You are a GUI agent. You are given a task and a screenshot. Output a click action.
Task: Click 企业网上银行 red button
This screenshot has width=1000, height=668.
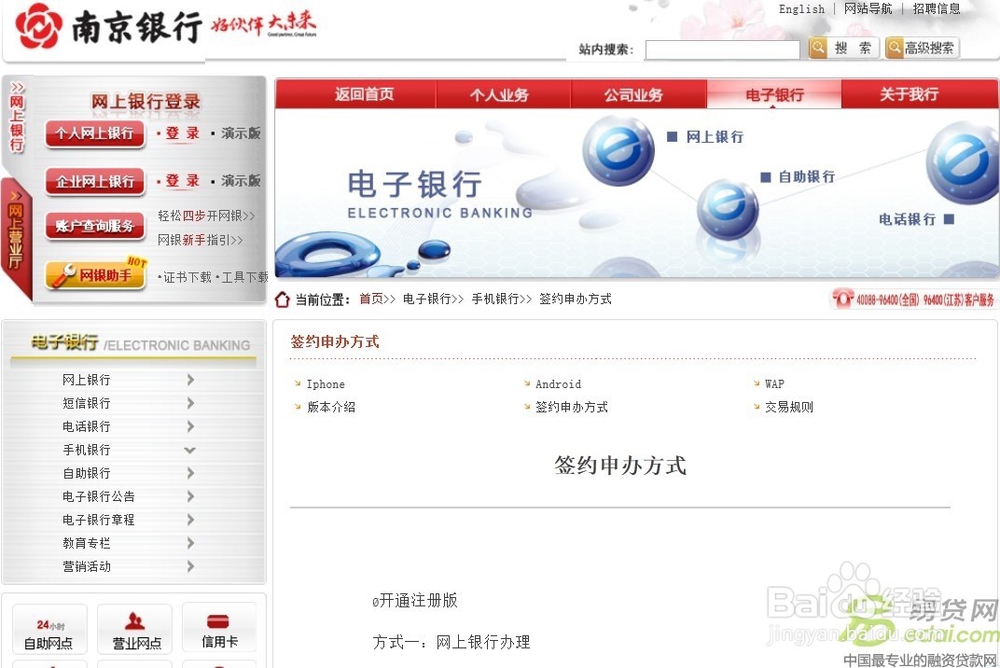[x=95, y=181]
